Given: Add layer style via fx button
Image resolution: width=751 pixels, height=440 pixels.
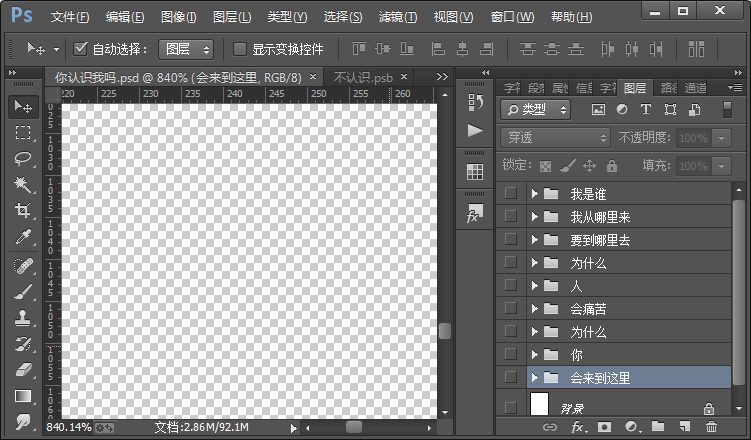Looking at the screenshot, I should (577, 427).
